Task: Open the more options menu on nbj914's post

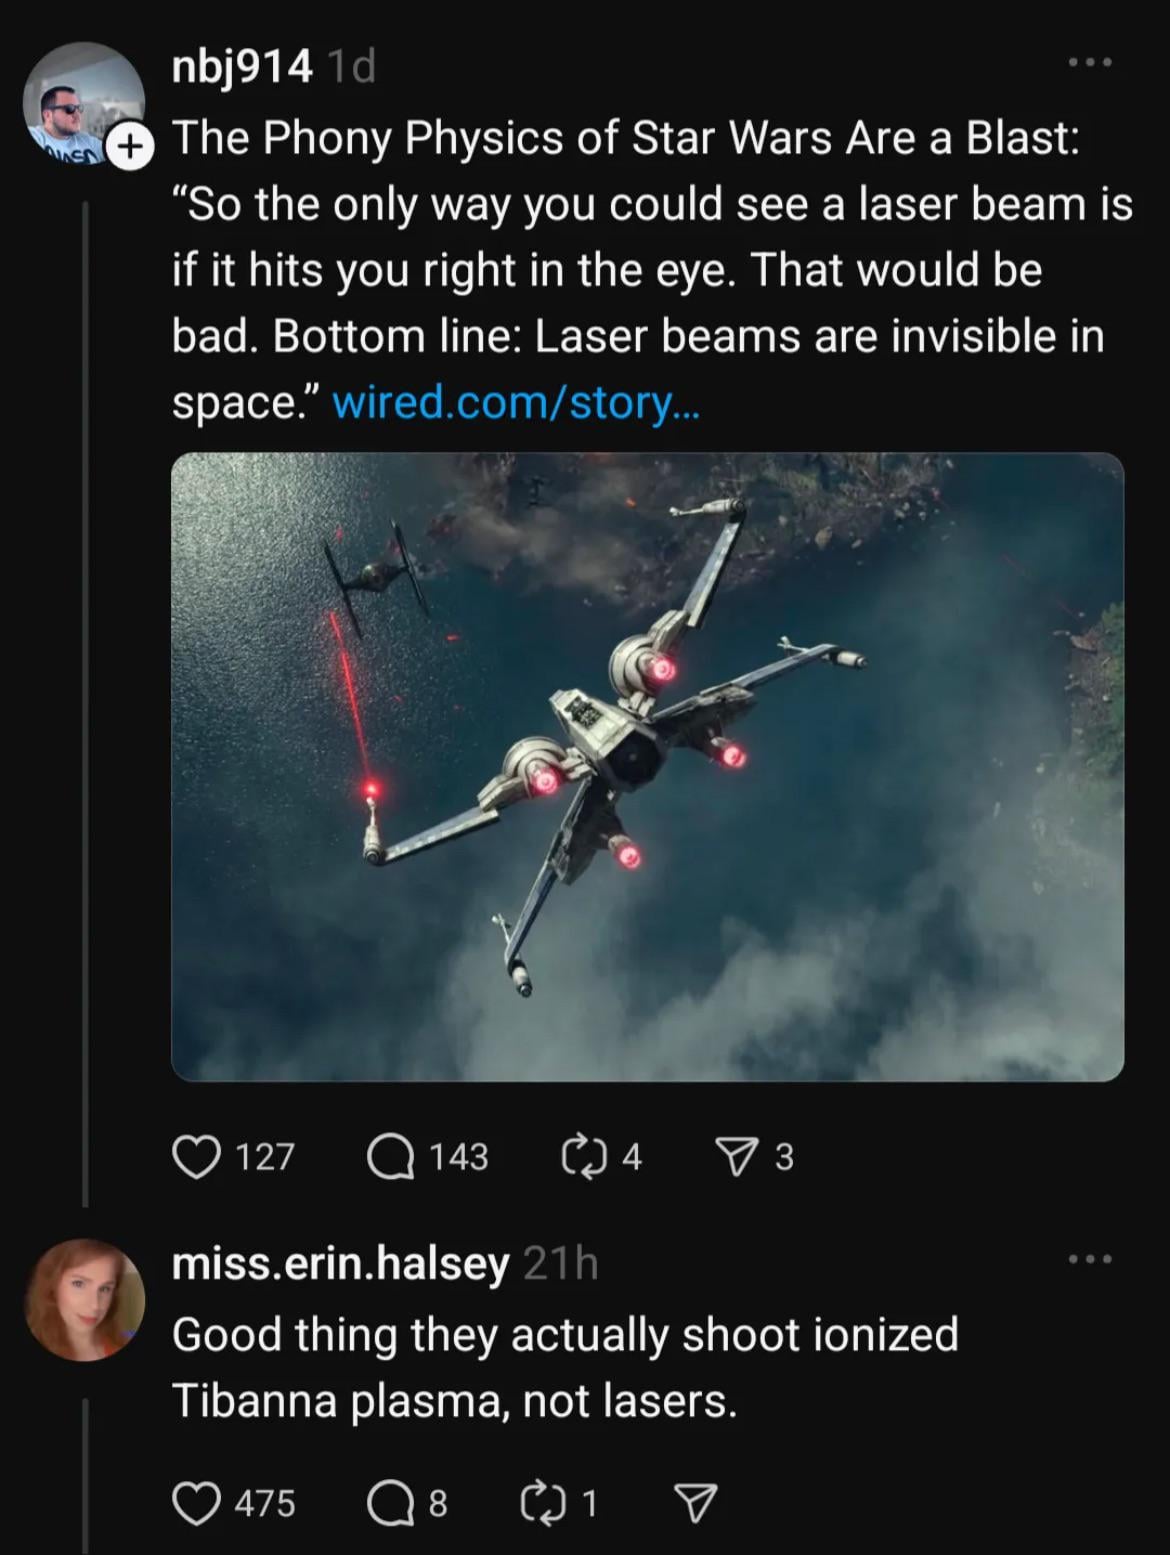Action: coord(1089,64)
